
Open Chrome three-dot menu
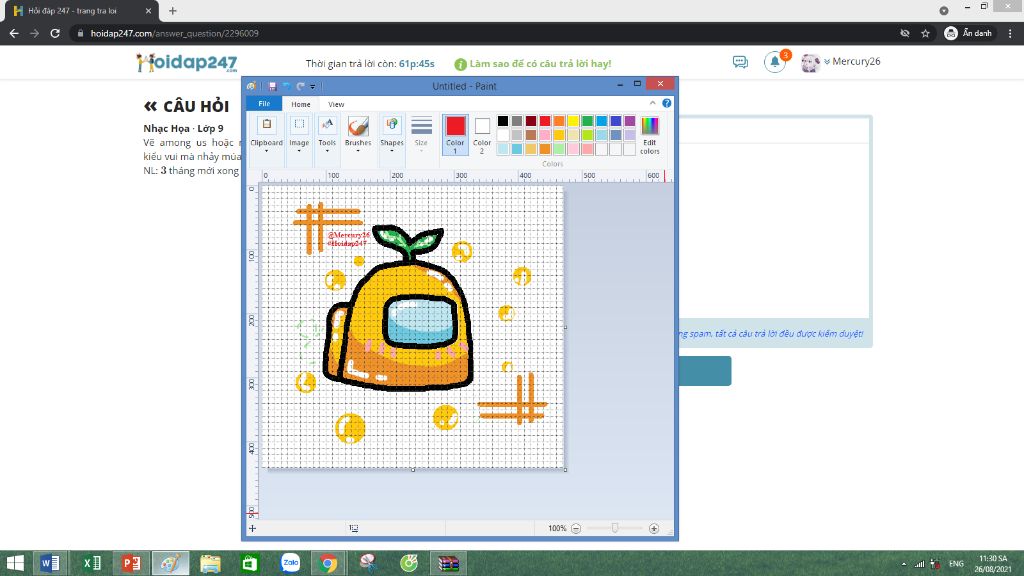(1010, 33)
